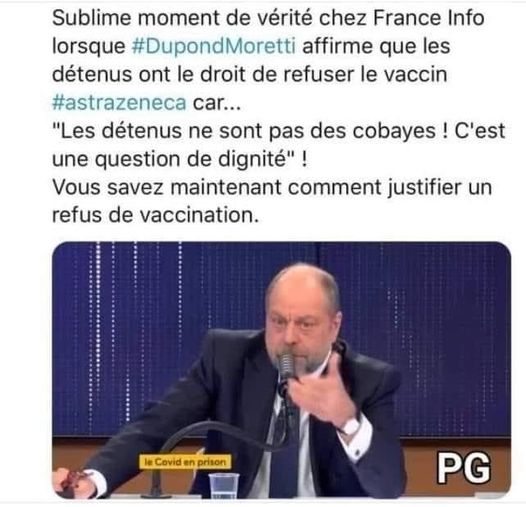Click the PG watermark logo on video
Viewport: 526px width, 507px height.
(x=464, y=467)
